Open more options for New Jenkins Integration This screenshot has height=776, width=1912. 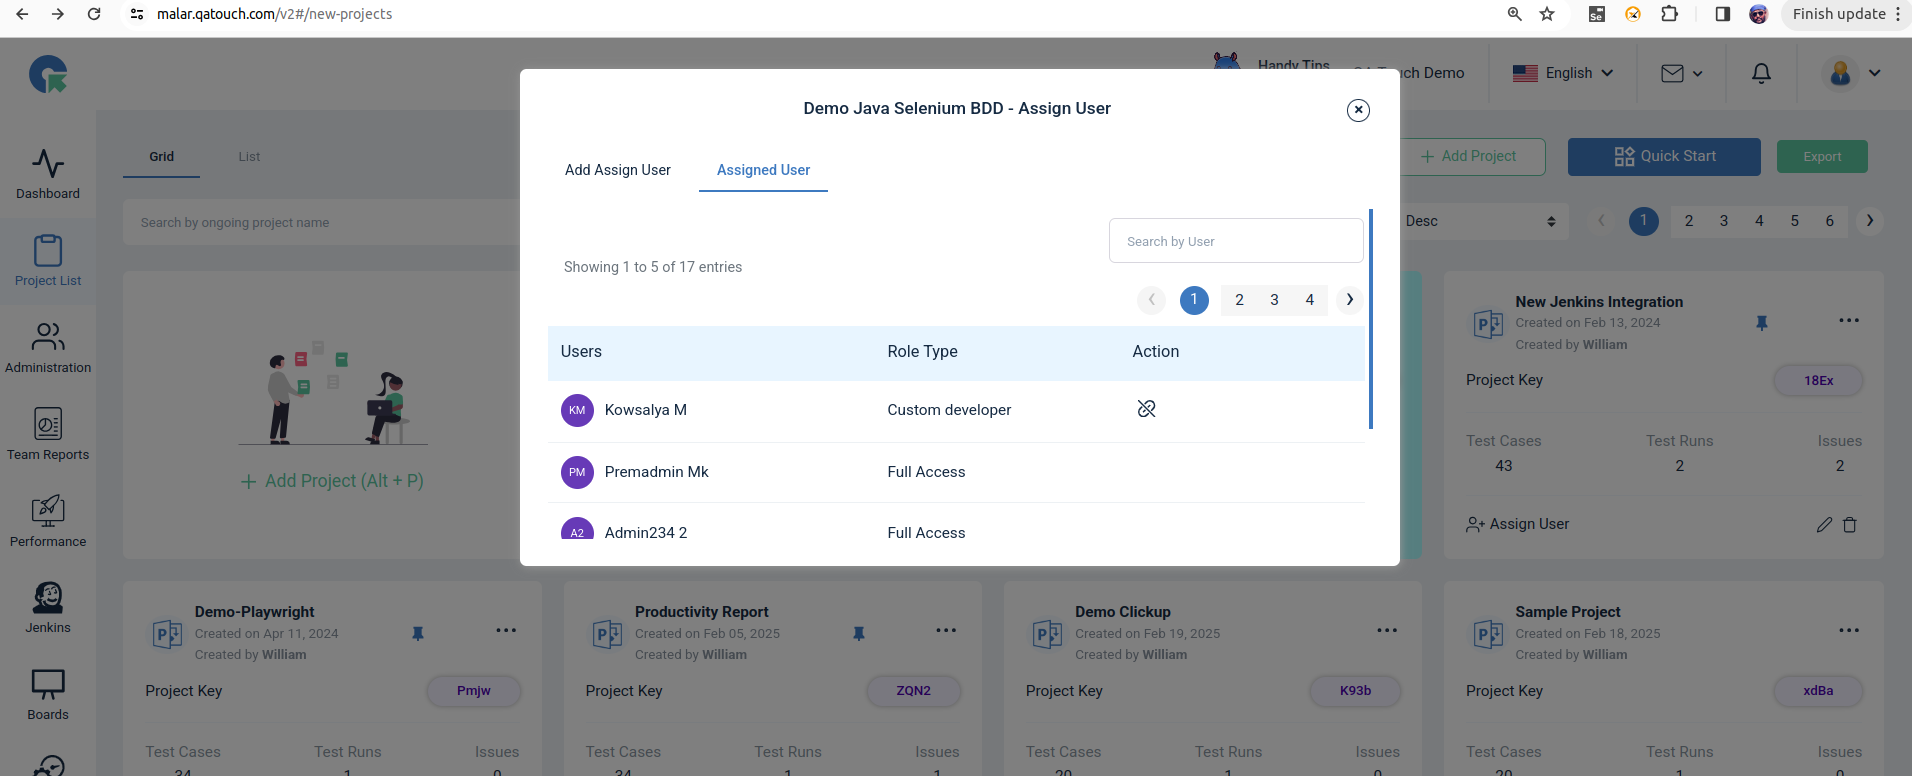click(x=1849, y=320)
